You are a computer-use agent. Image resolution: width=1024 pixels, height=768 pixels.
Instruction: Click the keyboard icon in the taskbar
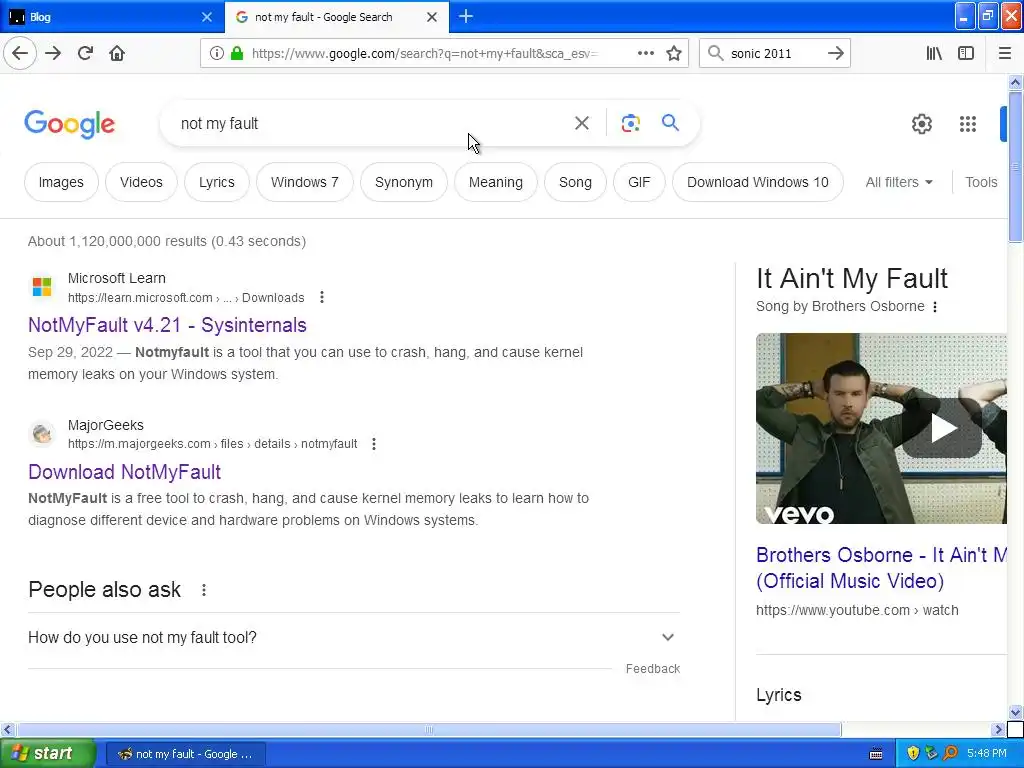click(x=876, y=754)
